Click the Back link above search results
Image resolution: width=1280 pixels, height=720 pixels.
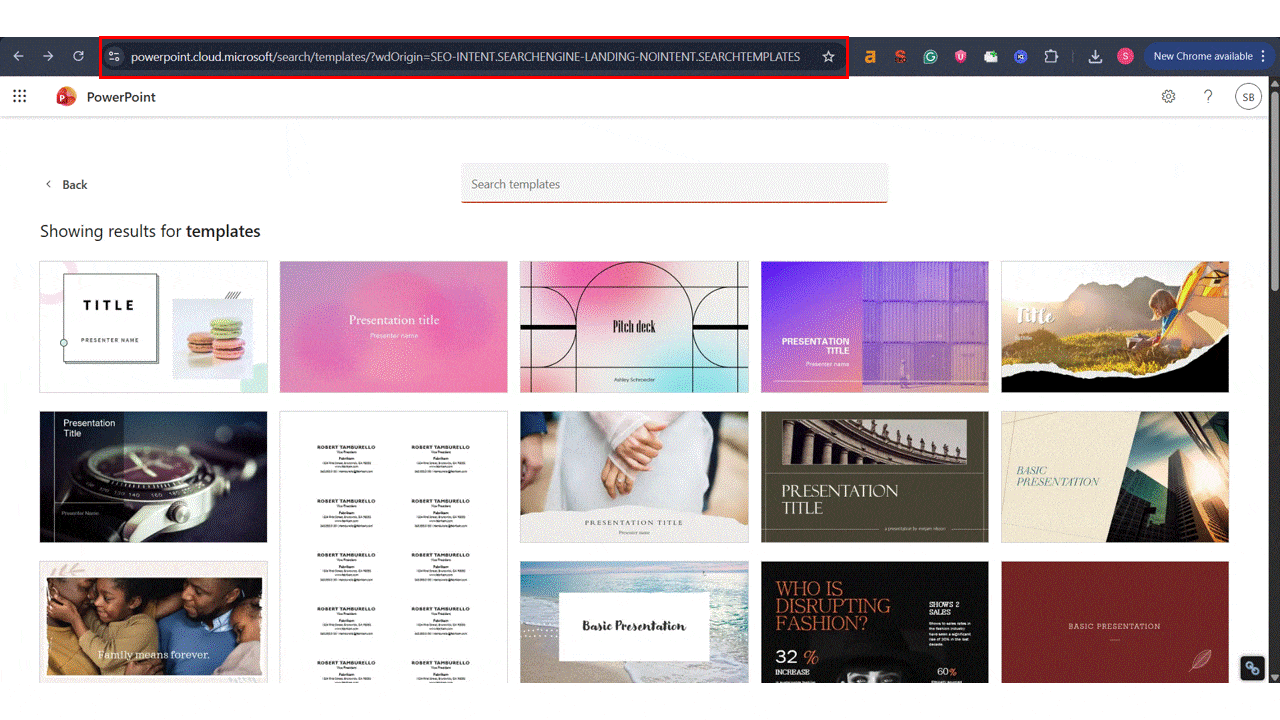pos(66,184)
